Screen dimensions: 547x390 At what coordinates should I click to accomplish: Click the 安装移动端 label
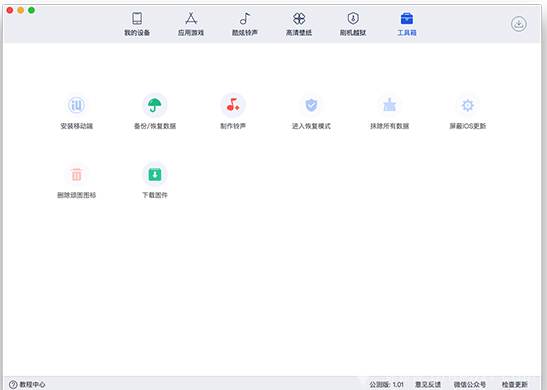click(76, 126)
